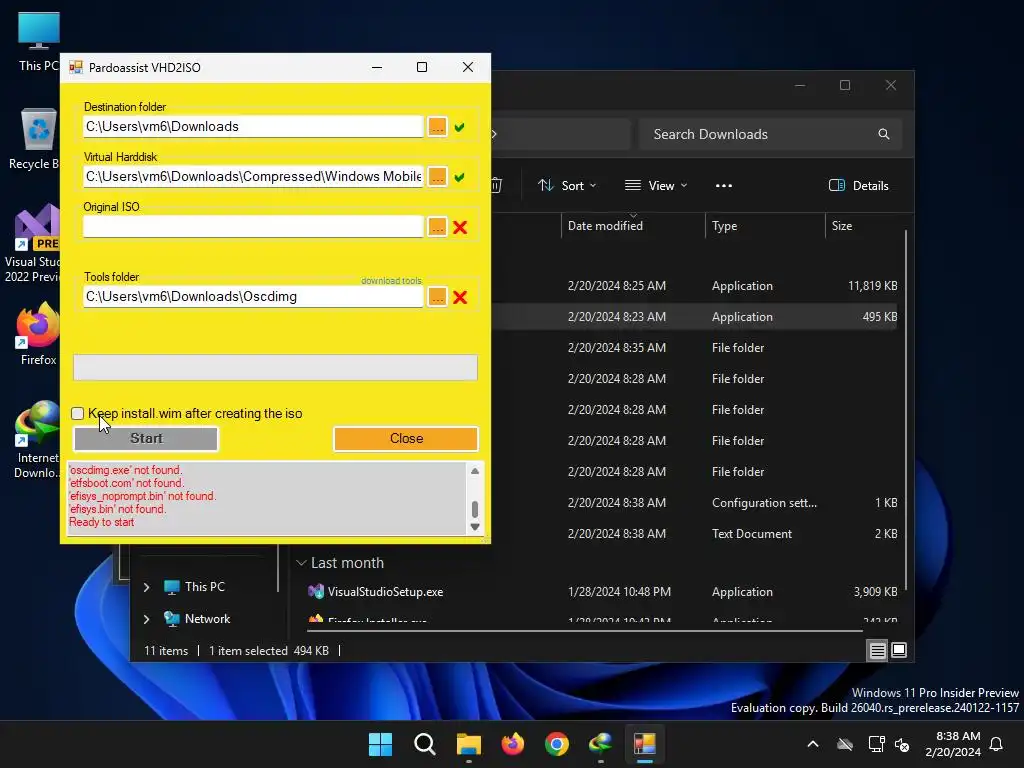Click the search magnifier icon in Explorer

pos(884,135)
